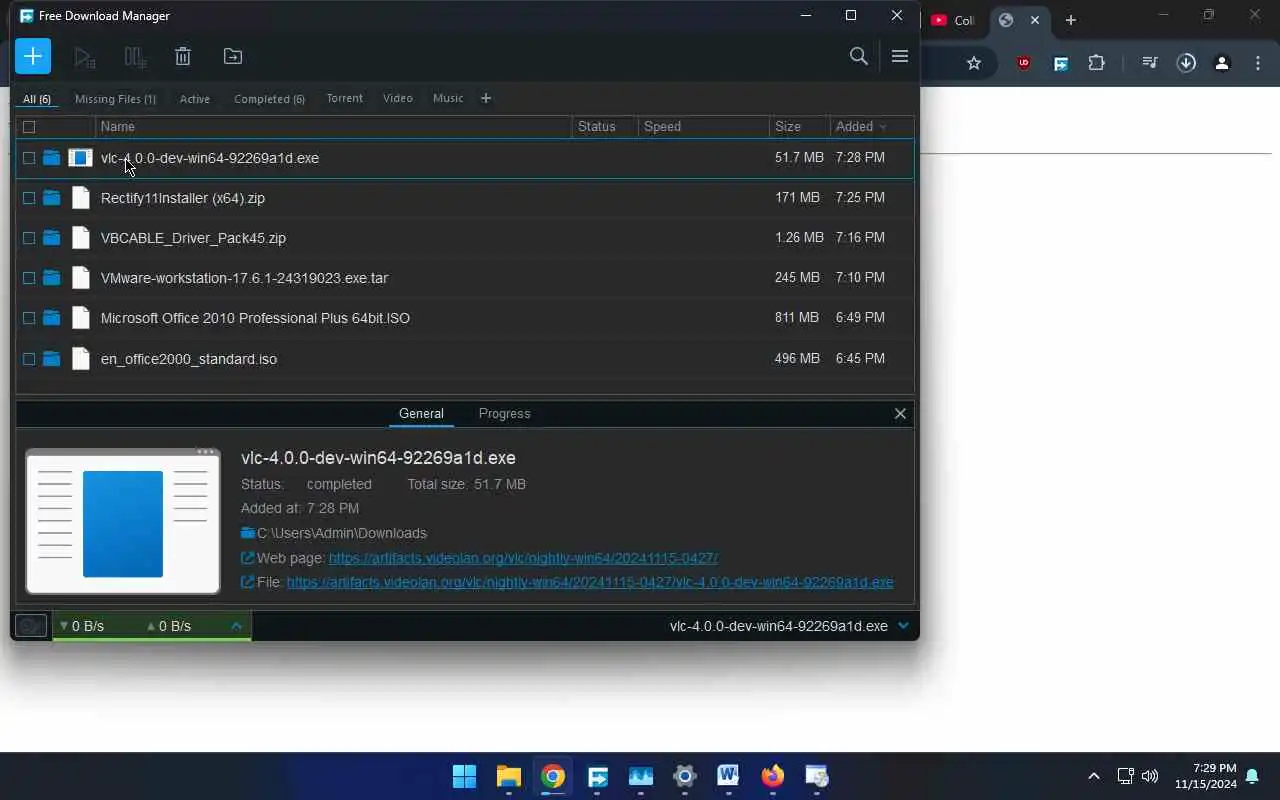Image resolution: width=1280 pixels, height=800 pixels.
Task: Check the vlc-4.0.0-dev-win64 row checkbox
Action: [29, 158]
